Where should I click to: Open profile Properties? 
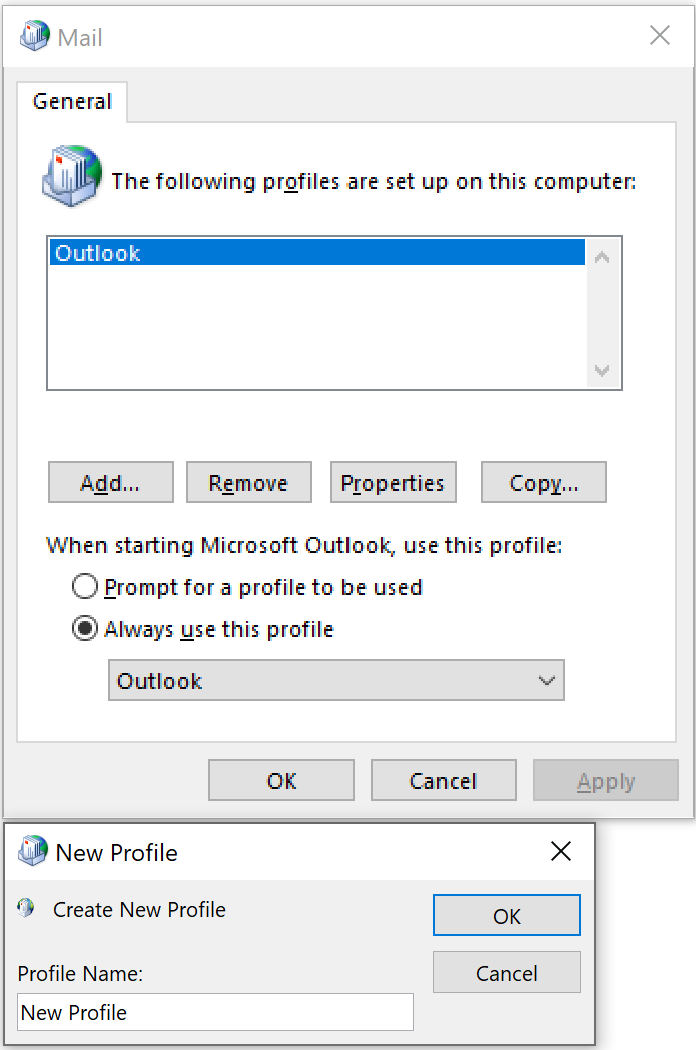click(393, 482)
